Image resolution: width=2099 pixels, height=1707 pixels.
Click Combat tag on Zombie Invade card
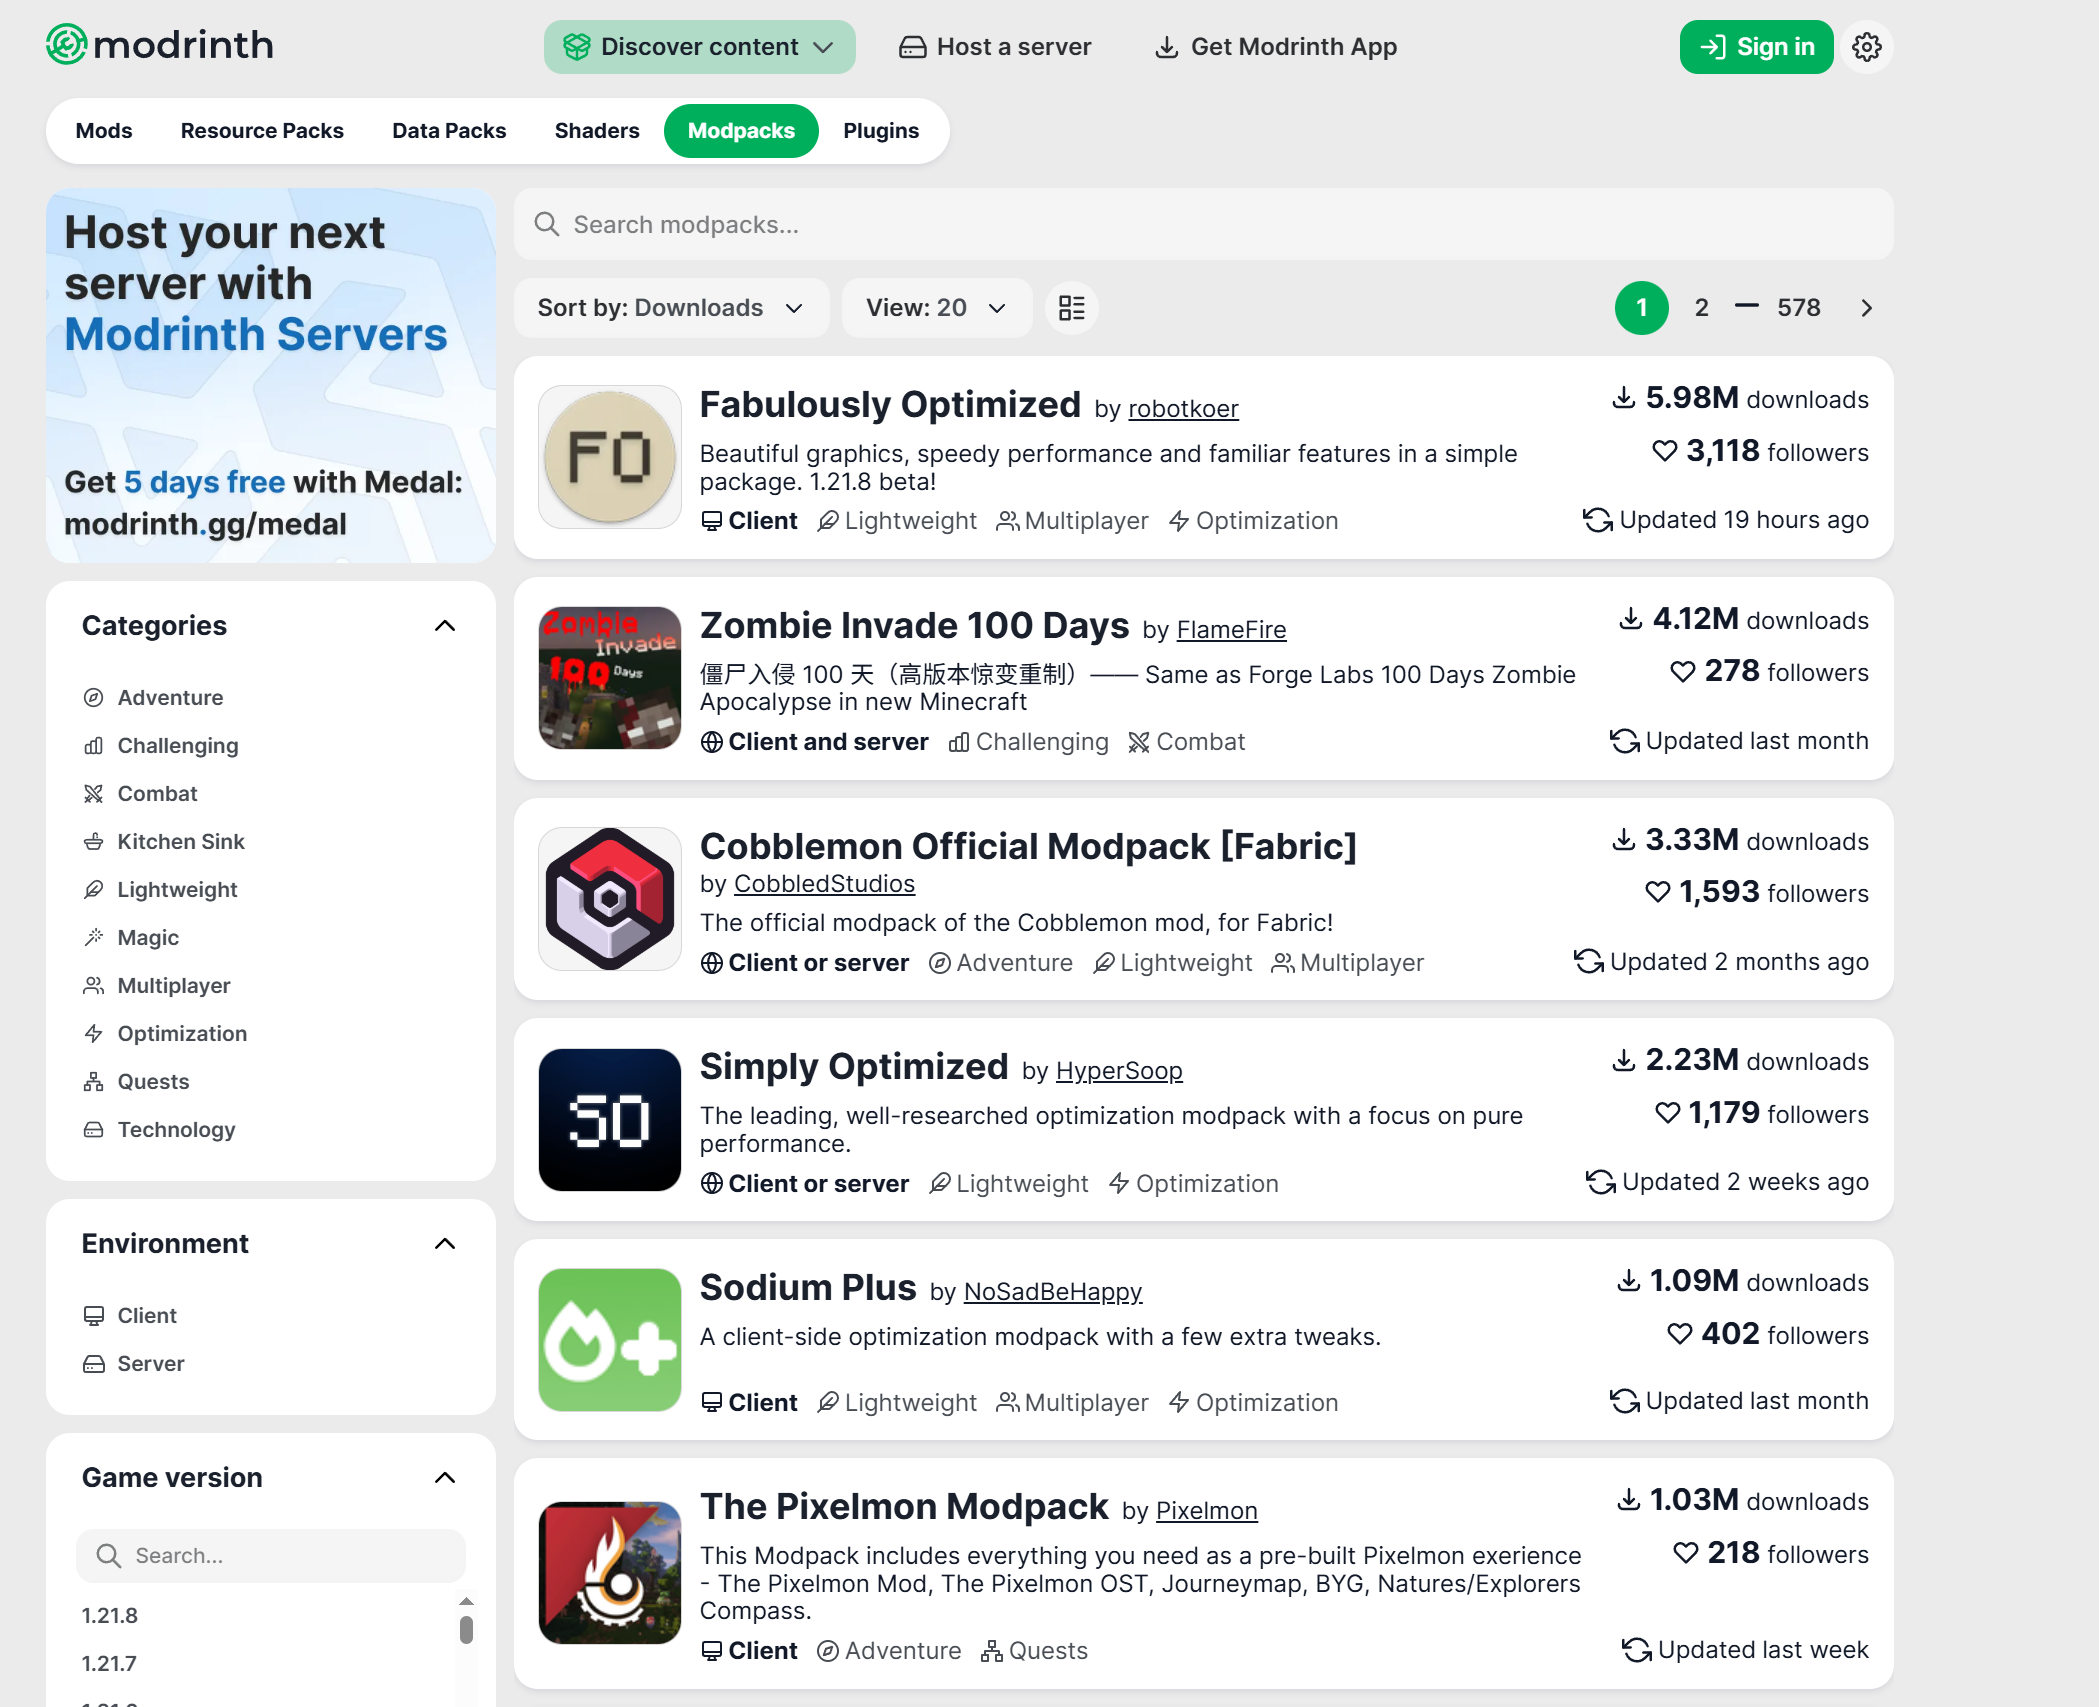click(x=1187, y=742)
